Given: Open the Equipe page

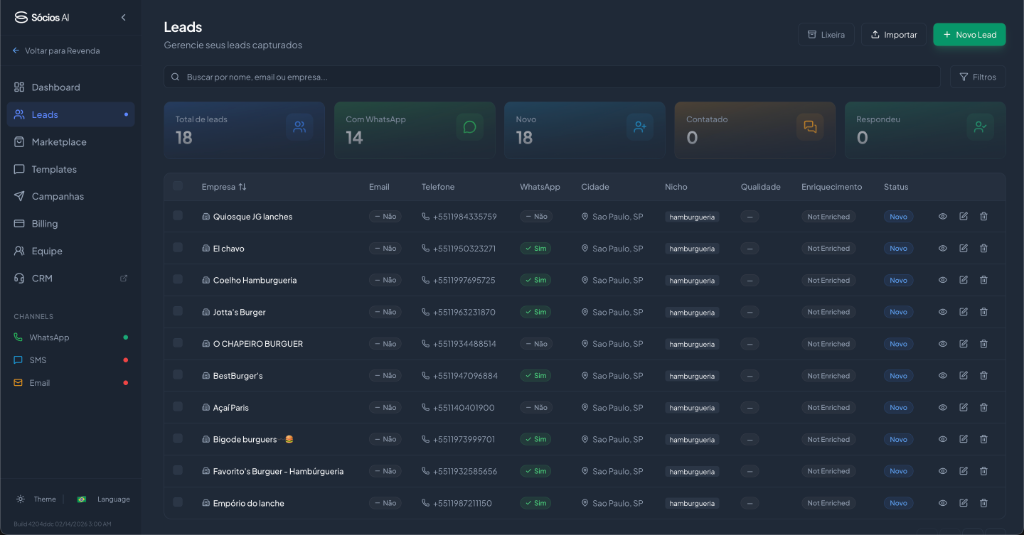Looking at the screenshot, I should pos(71,251).
